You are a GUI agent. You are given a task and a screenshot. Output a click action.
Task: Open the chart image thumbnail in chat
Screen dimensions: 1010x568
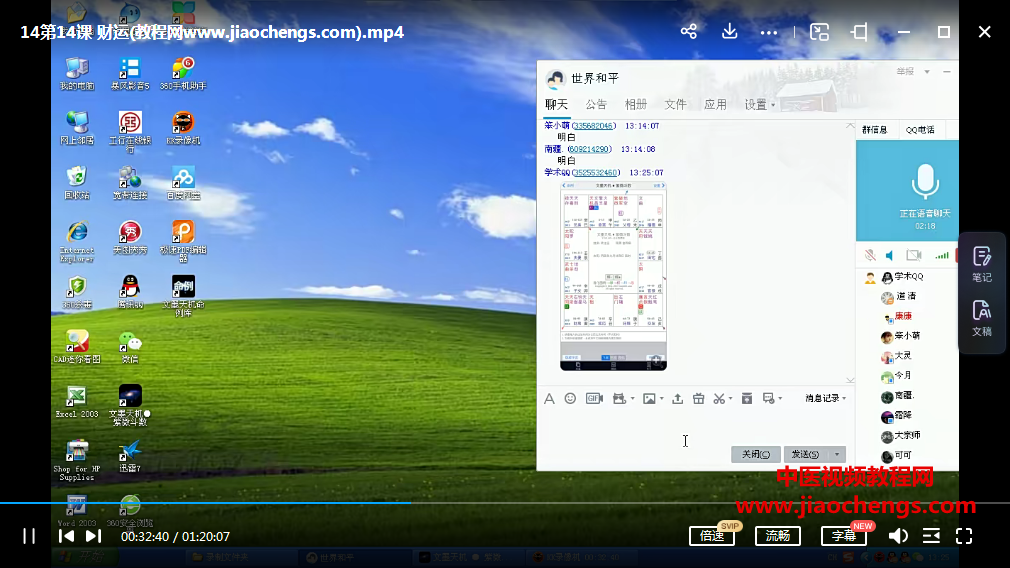(613, 276)
